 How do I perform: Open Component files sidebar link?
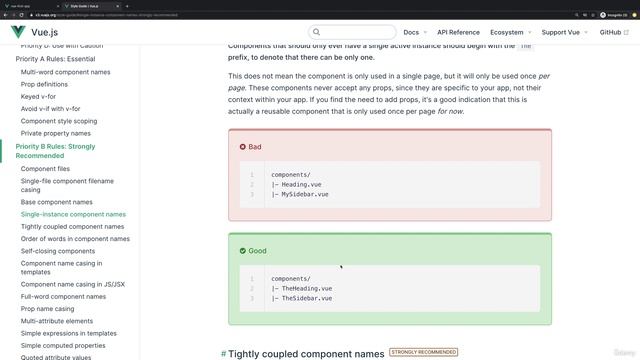(45, 169)
